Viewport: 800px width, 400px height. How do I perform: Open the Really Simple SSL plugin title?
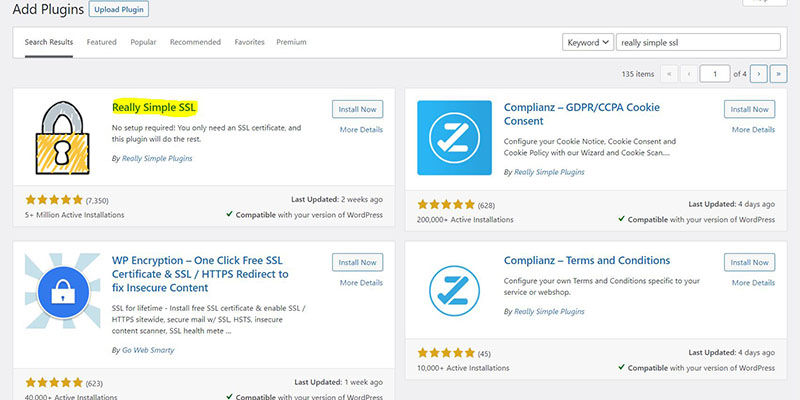(154, 107)
